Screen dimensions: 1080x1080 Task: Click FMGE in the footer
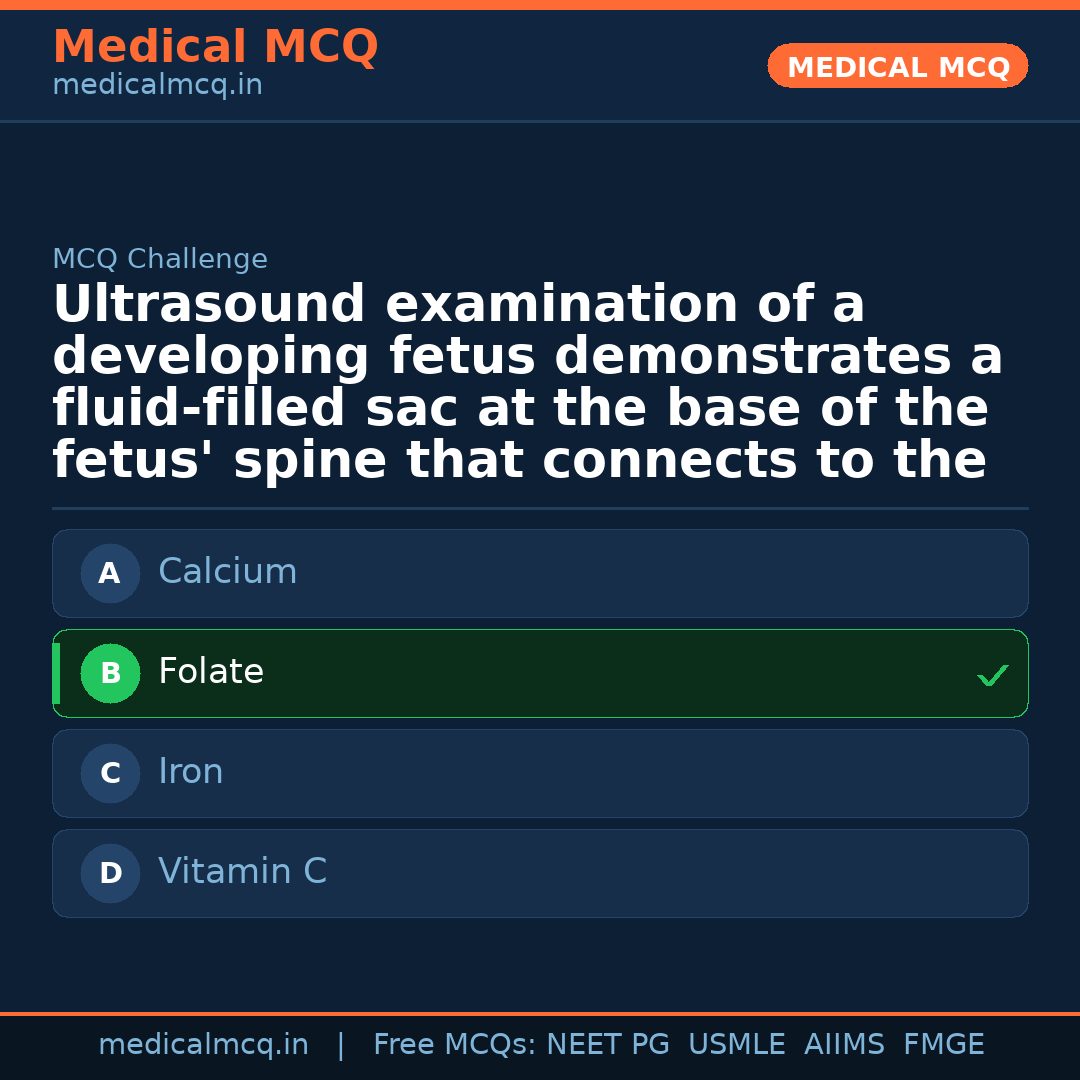point(943,1045)
